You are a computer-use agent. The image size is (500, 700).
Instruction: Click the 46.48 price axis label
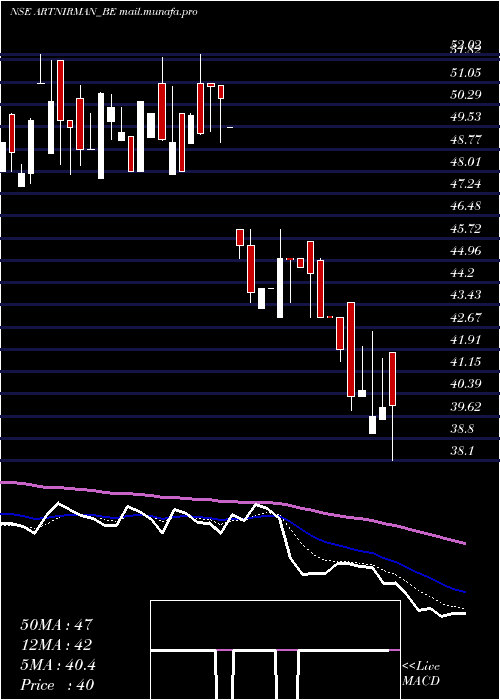466,206
